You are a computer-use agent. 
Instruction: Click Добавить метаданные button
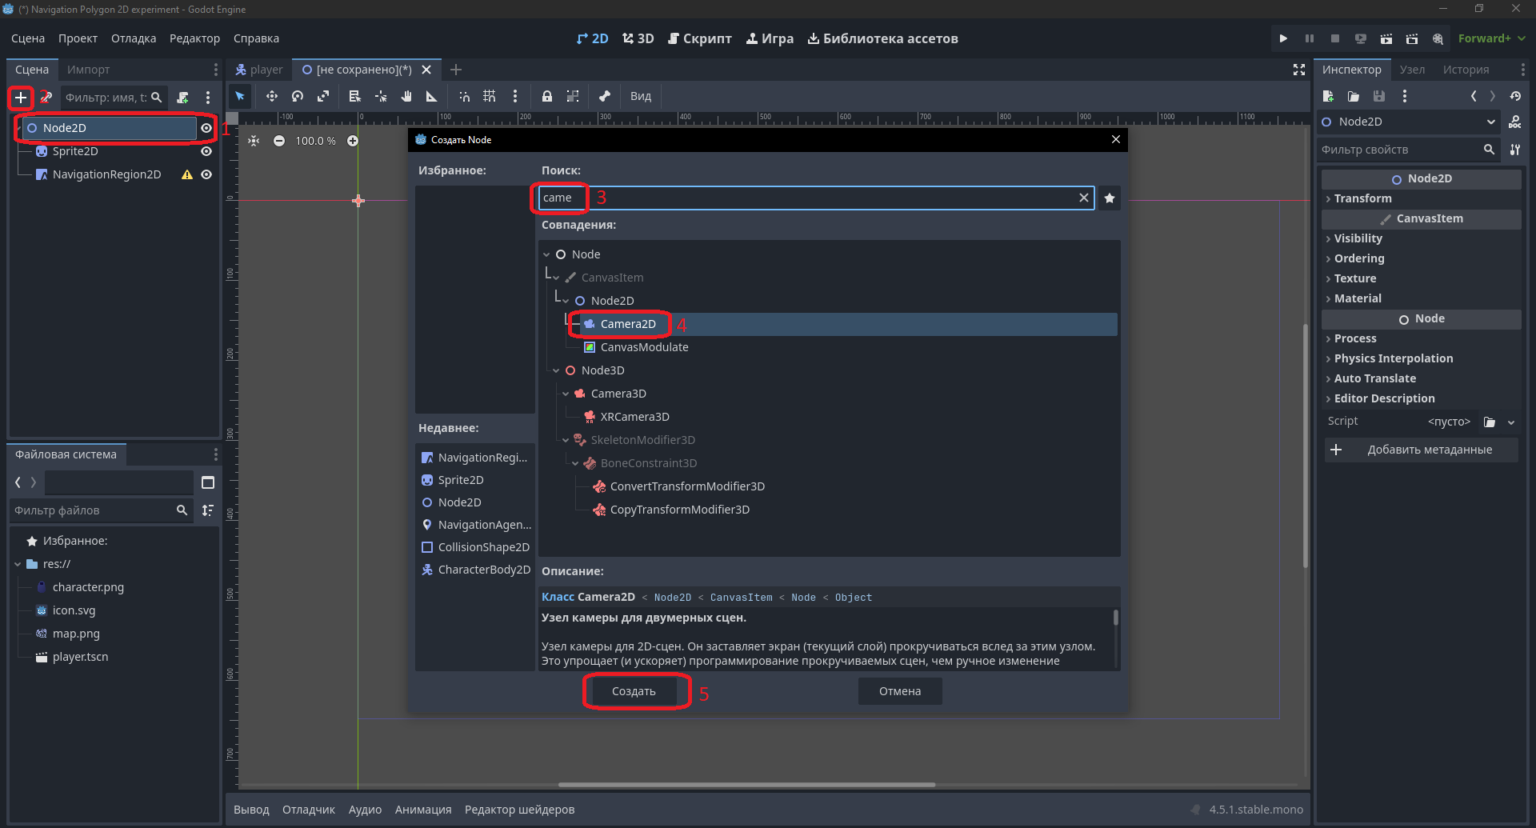[1420, 450]
